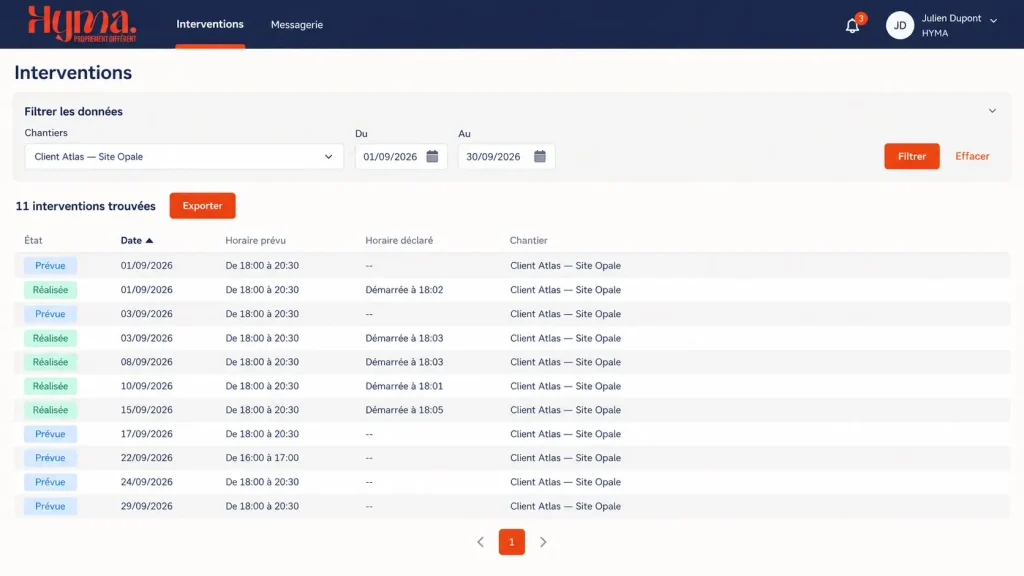1024x576 pixels.
Task: Select page 1 in pagination
Action: [511, 542]
